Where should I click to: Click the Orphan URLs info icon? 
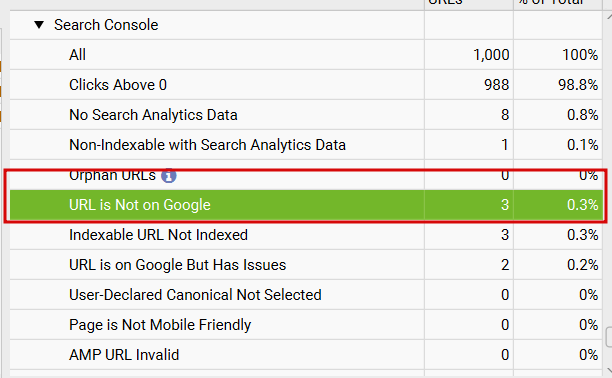click(x=169, y=176)
